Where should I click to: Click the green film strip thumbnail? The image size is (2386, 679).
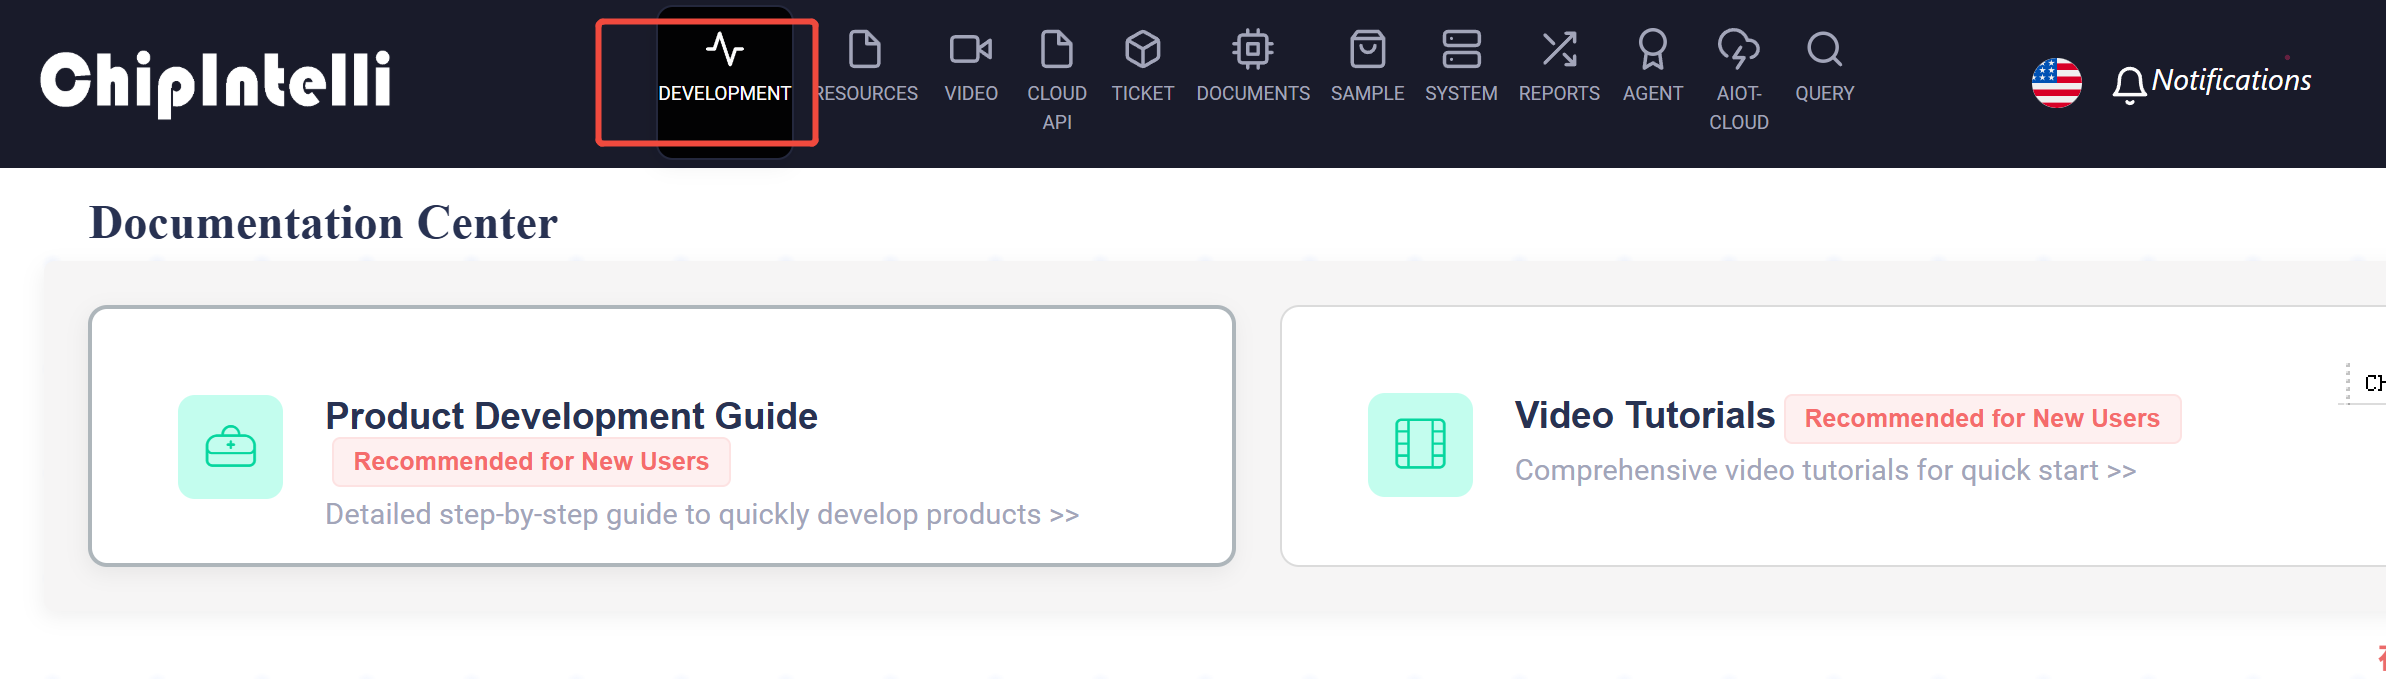tap(1420, 444)
